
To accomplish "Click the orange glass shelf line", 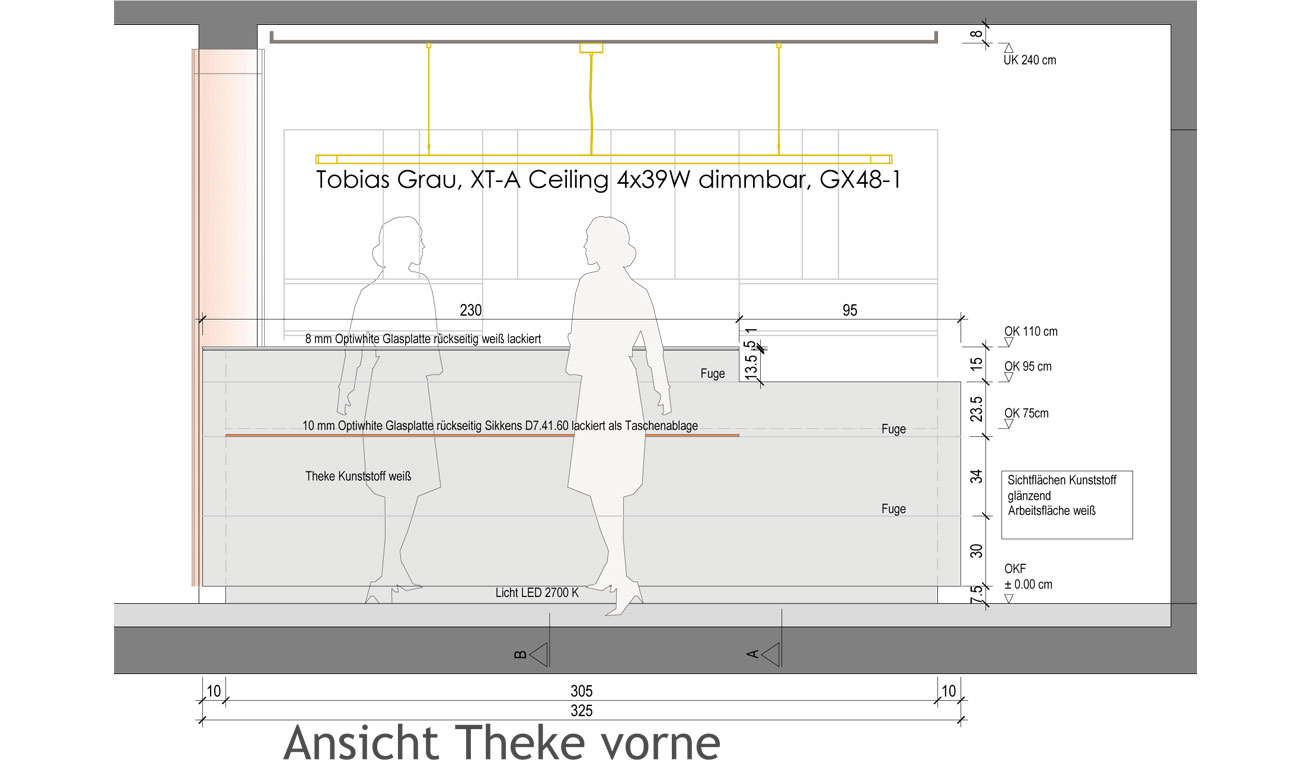I will pos(482,436).
